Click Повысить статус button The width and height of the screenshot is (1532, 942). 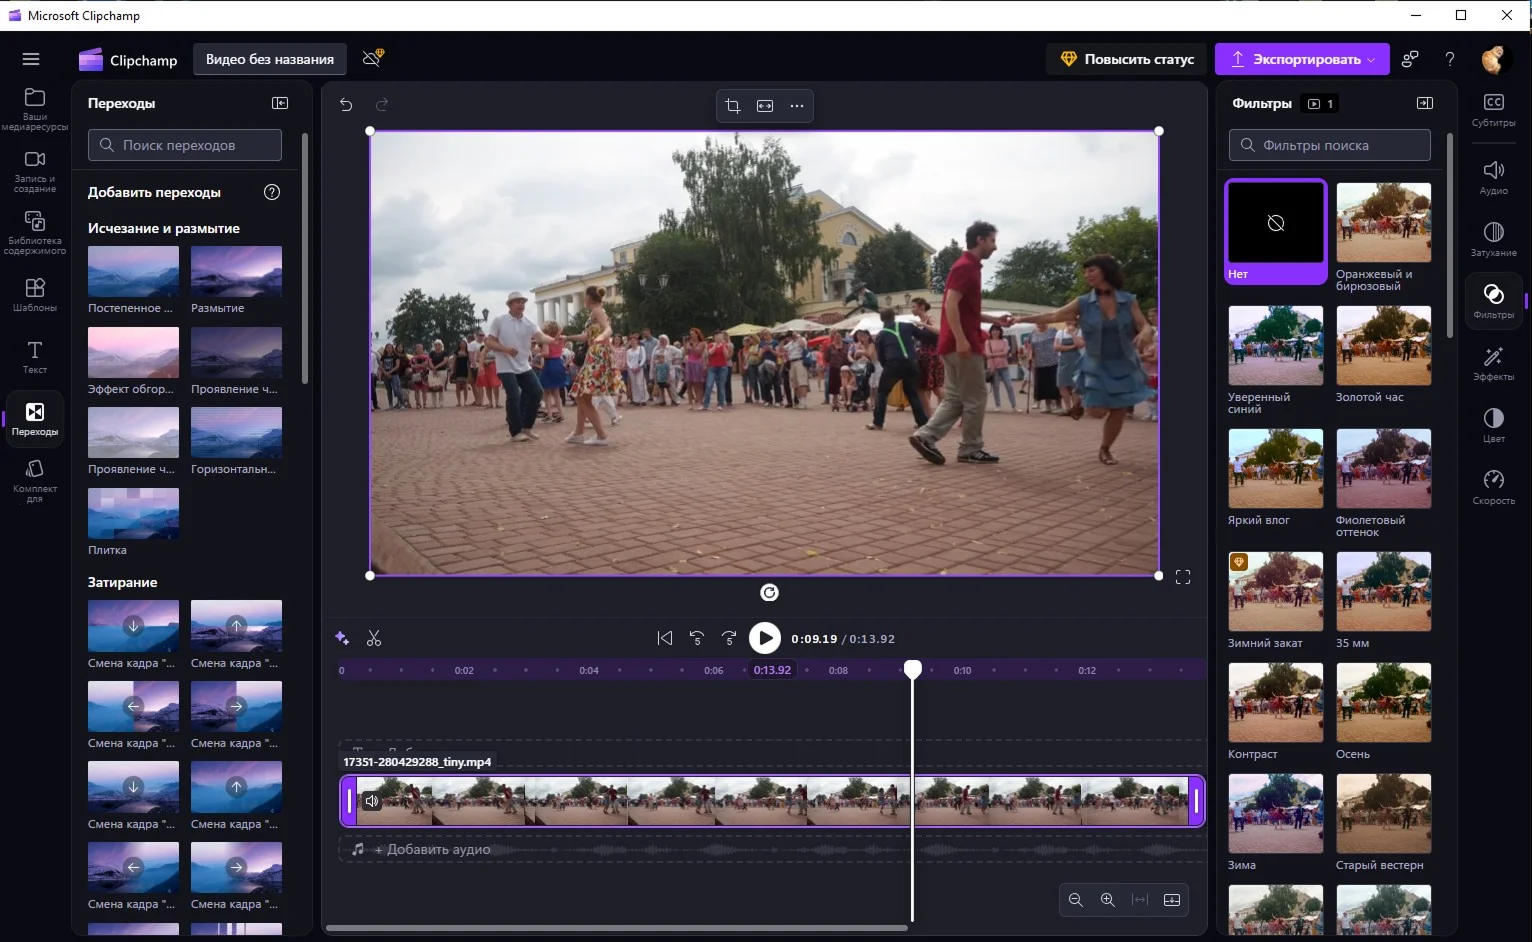point(1127,59)
